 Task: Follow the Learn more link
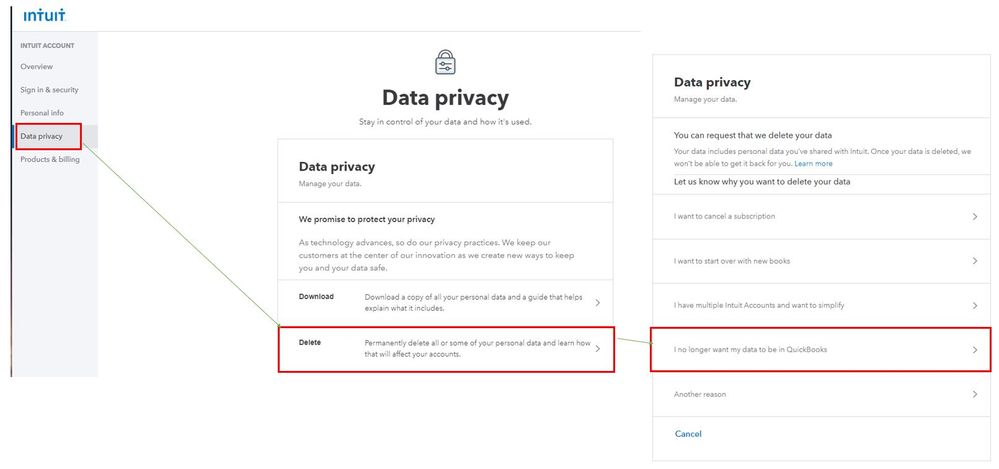click(813, 163)
